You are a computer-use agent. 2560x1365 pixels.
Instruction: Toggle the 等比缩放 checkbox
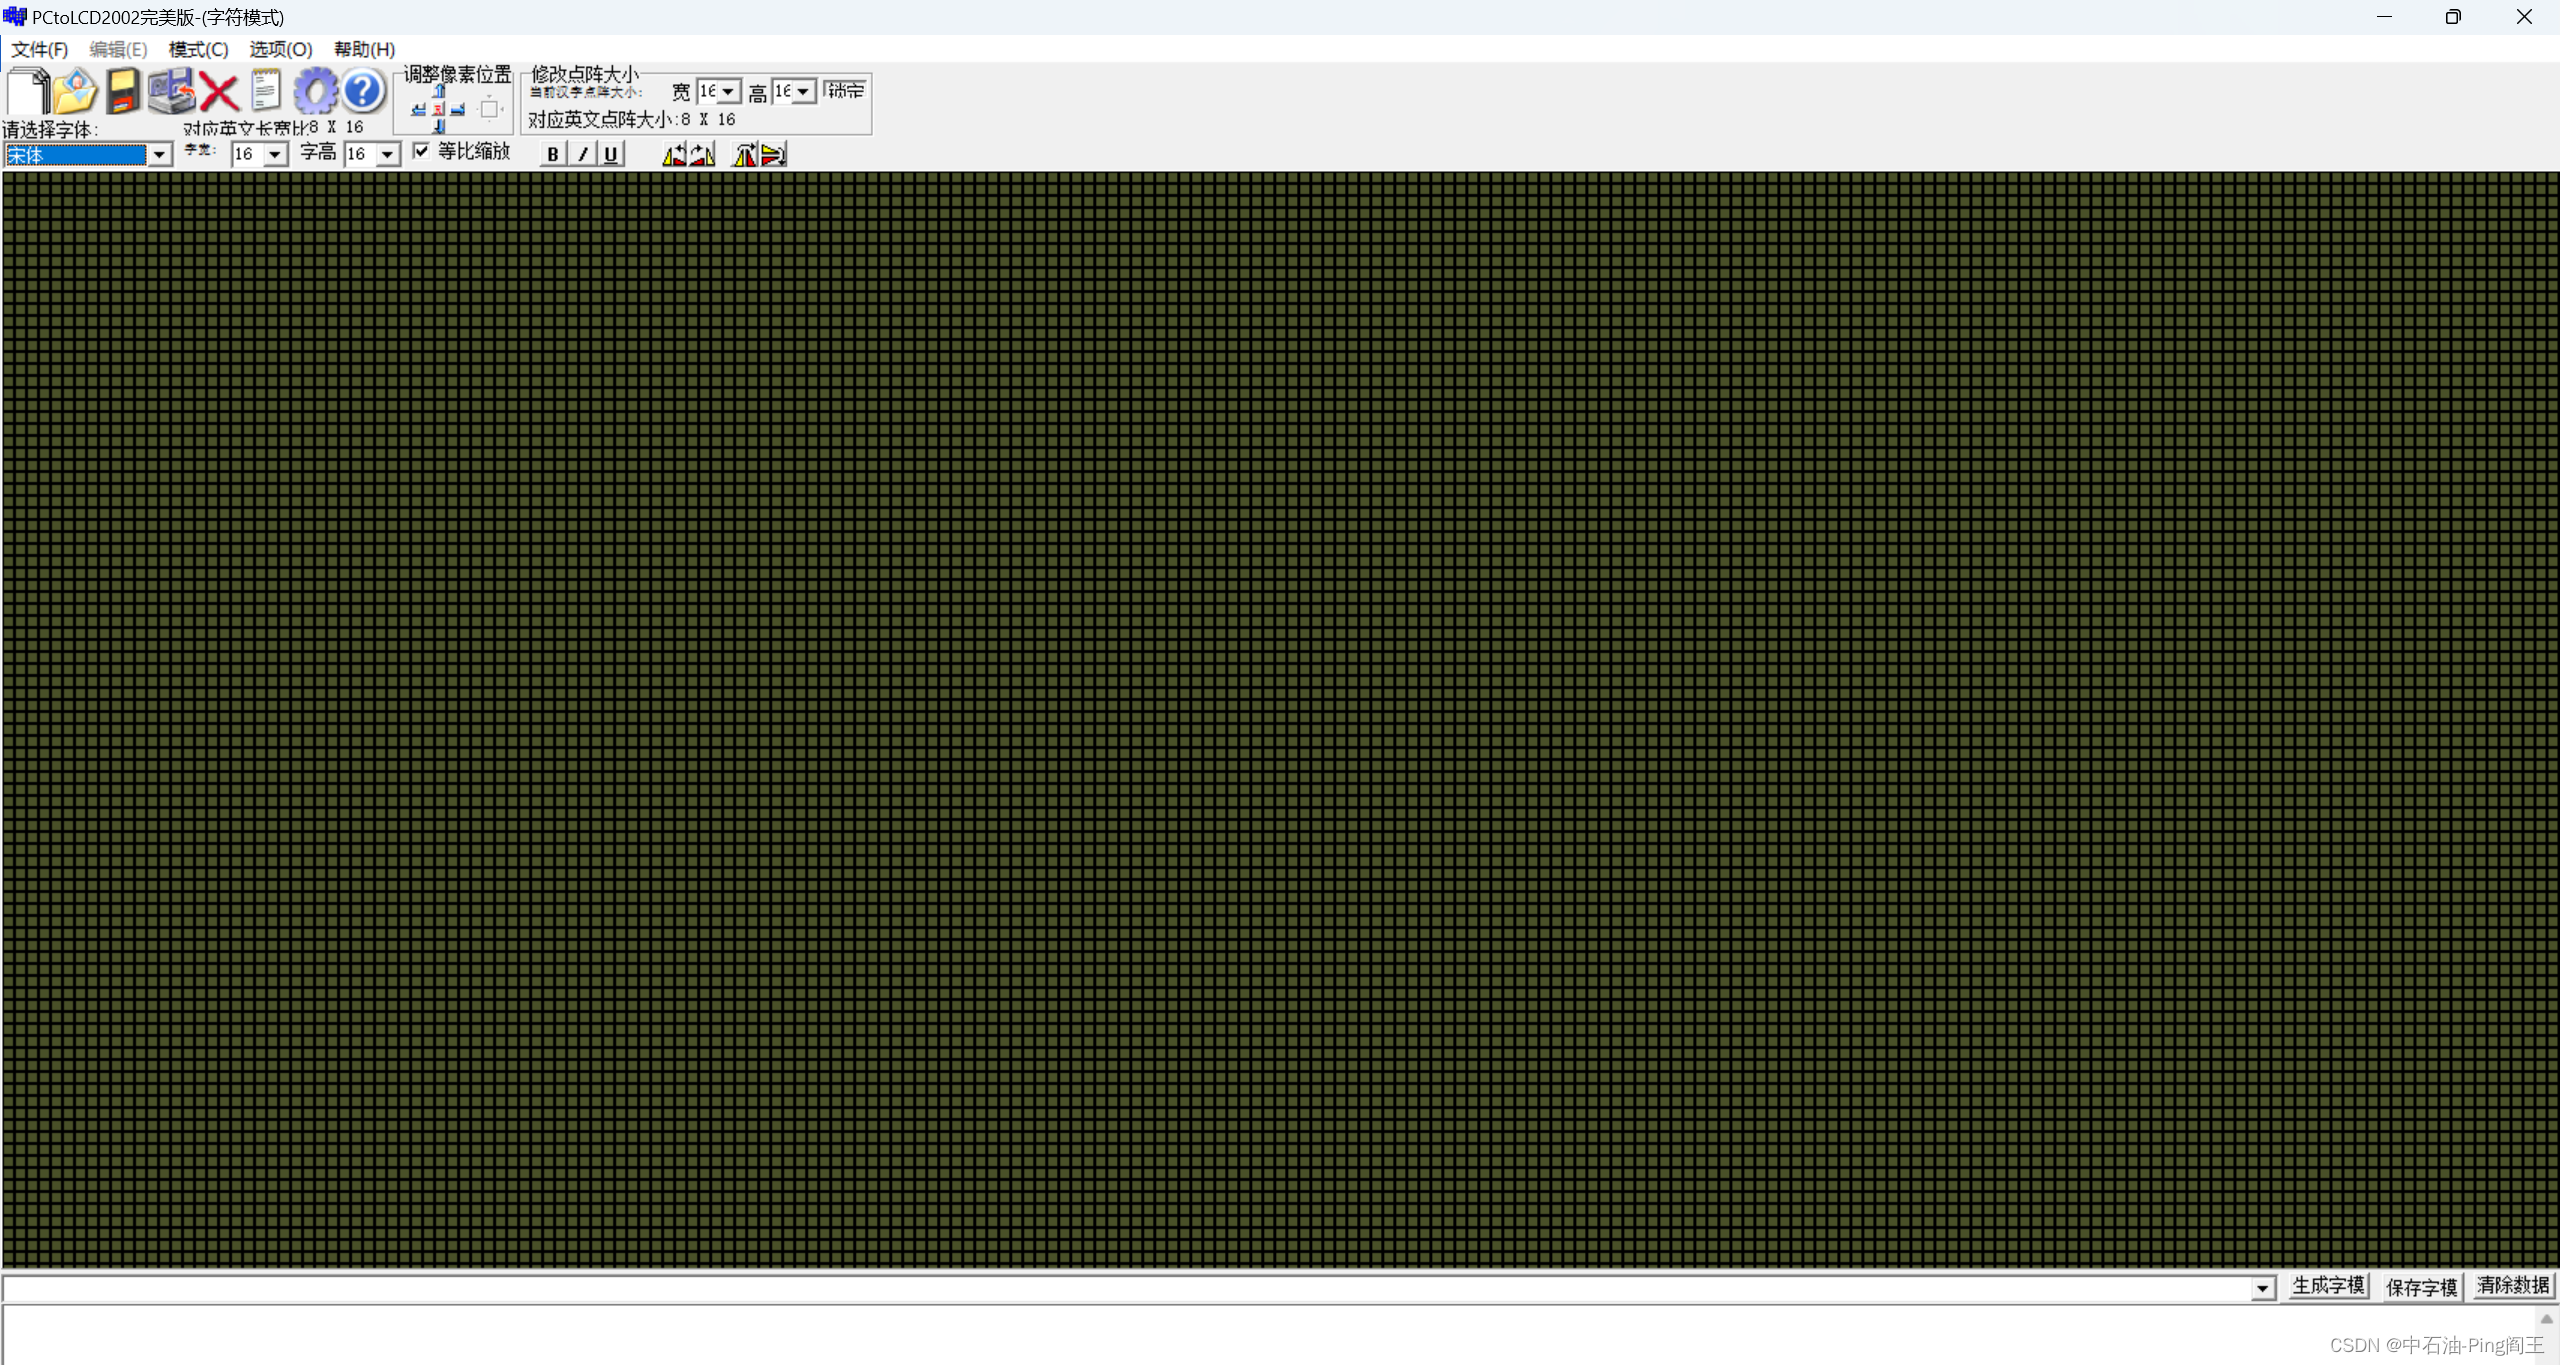tap(421, 151)
